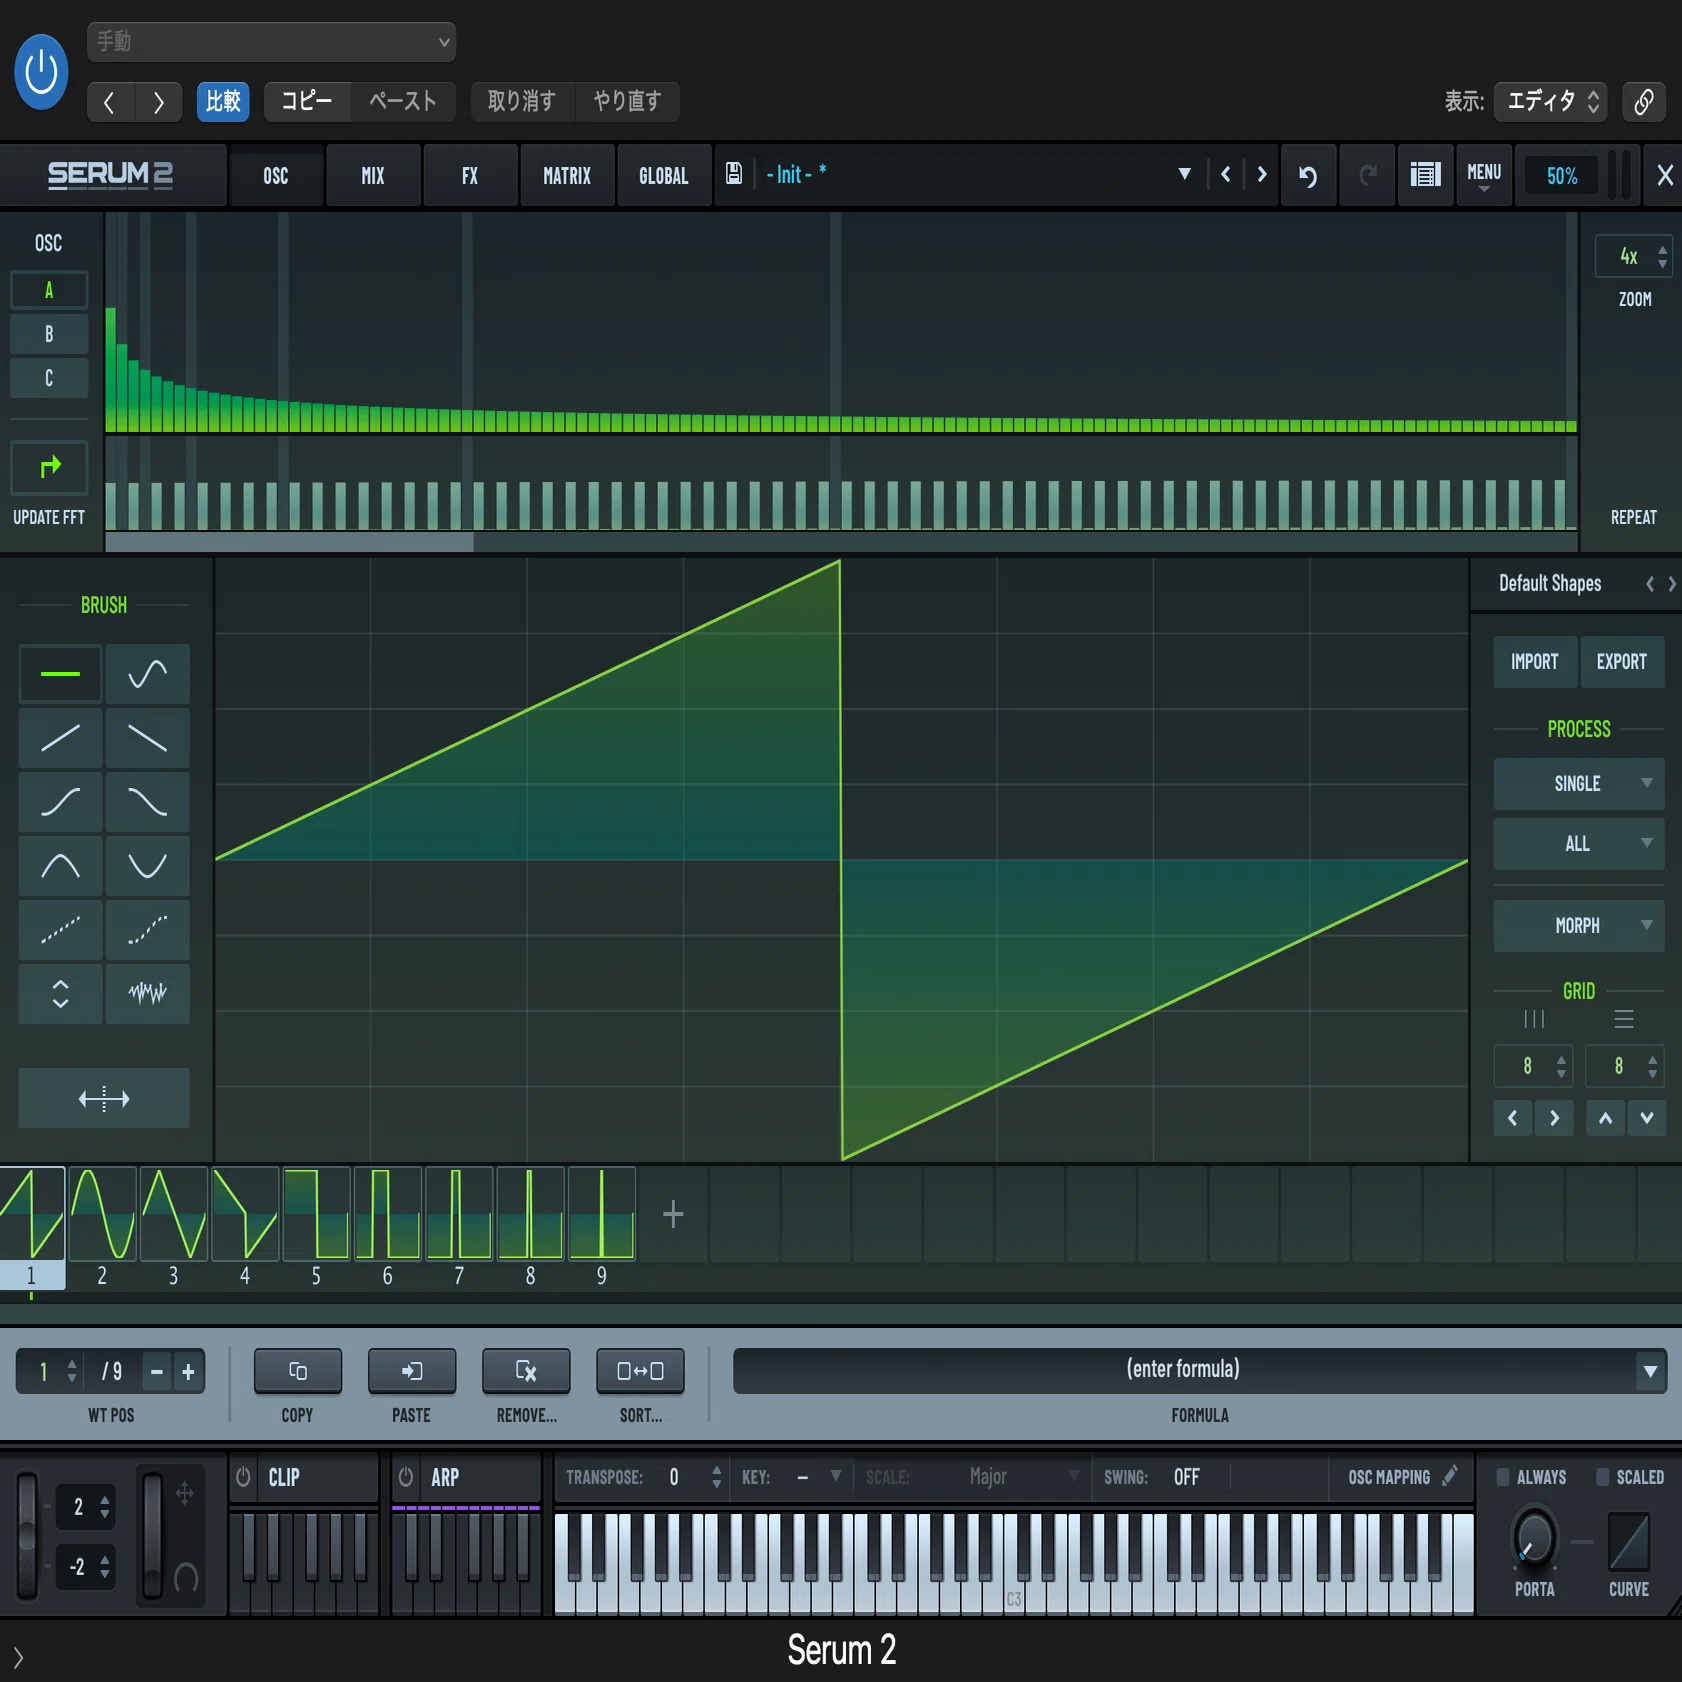Click the portamento CURVE control
The height and width of the screenshot is (1682, 1682).
[1629, 1541]
